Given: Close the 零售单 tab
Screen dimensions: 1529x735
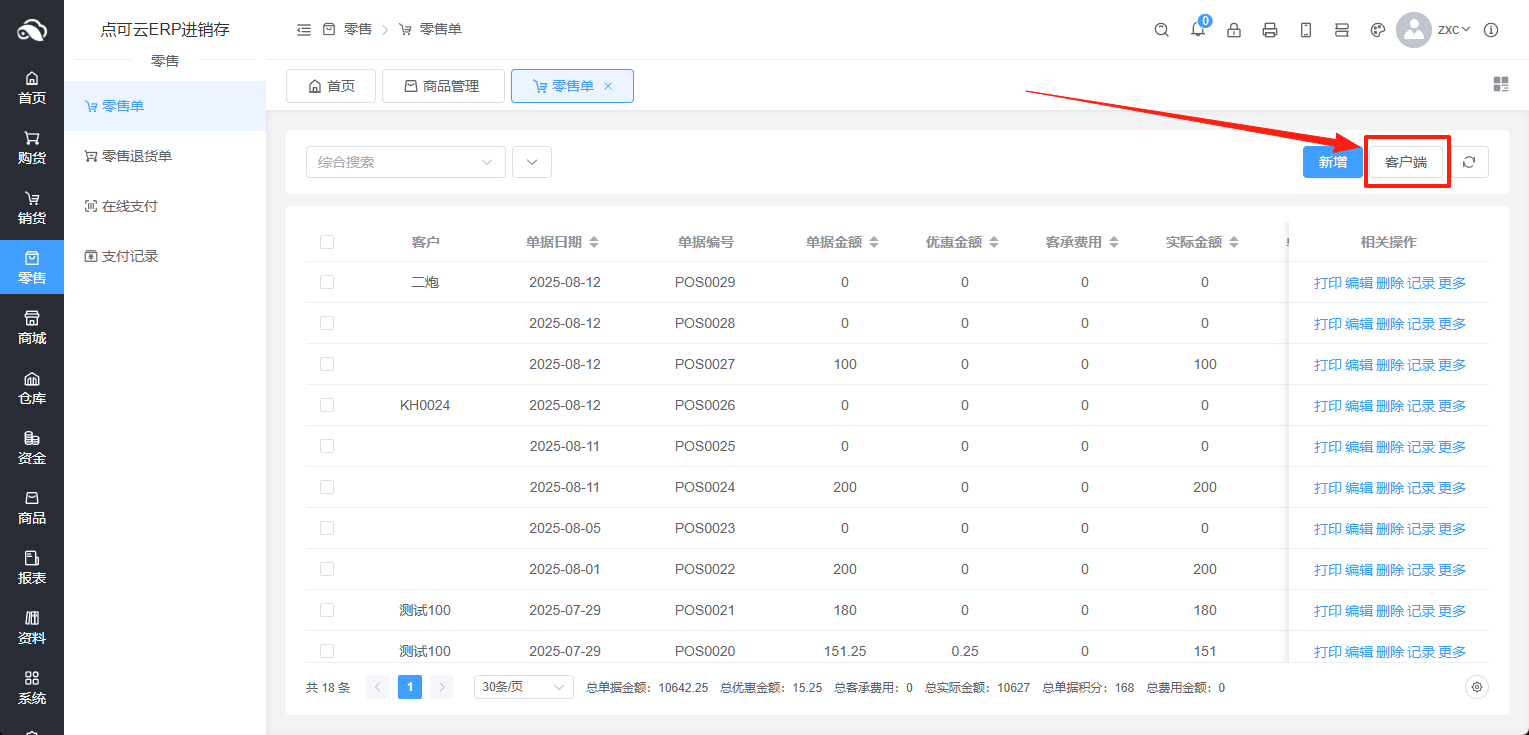Looking at the screenshot, I should tap(608, 87).
